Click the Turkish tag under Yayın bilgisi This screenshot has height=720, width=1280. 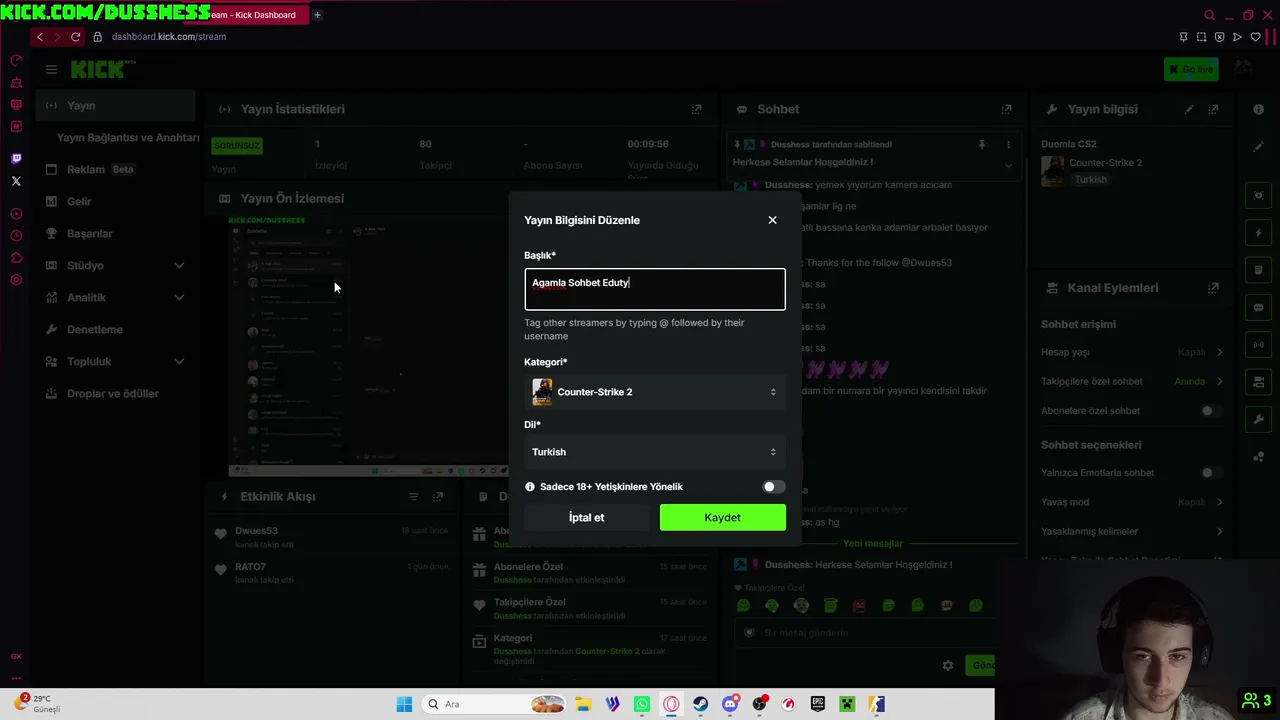(x=1091, y=179)
